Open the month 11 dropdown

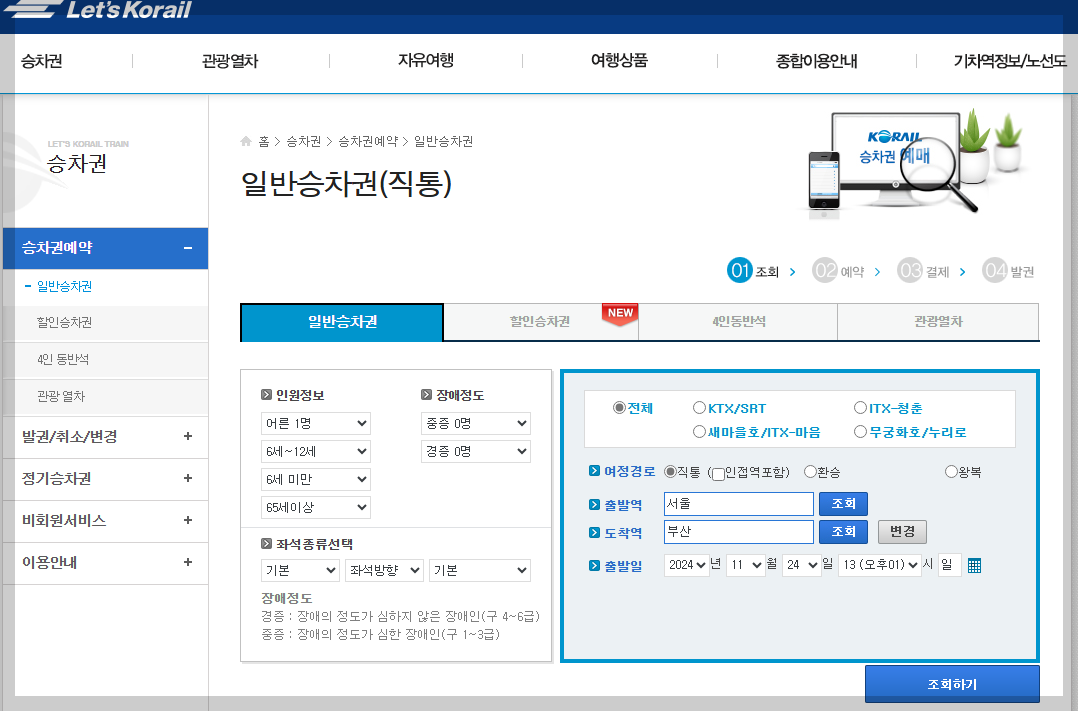(x=746, y=565)
